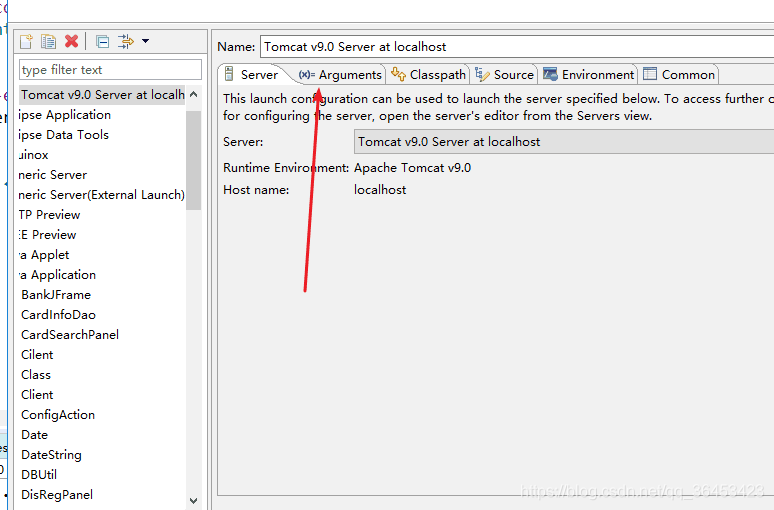774x510 pixels.
Task: Select the Eclipse Application entry
Action: click(x=65, y=115)
